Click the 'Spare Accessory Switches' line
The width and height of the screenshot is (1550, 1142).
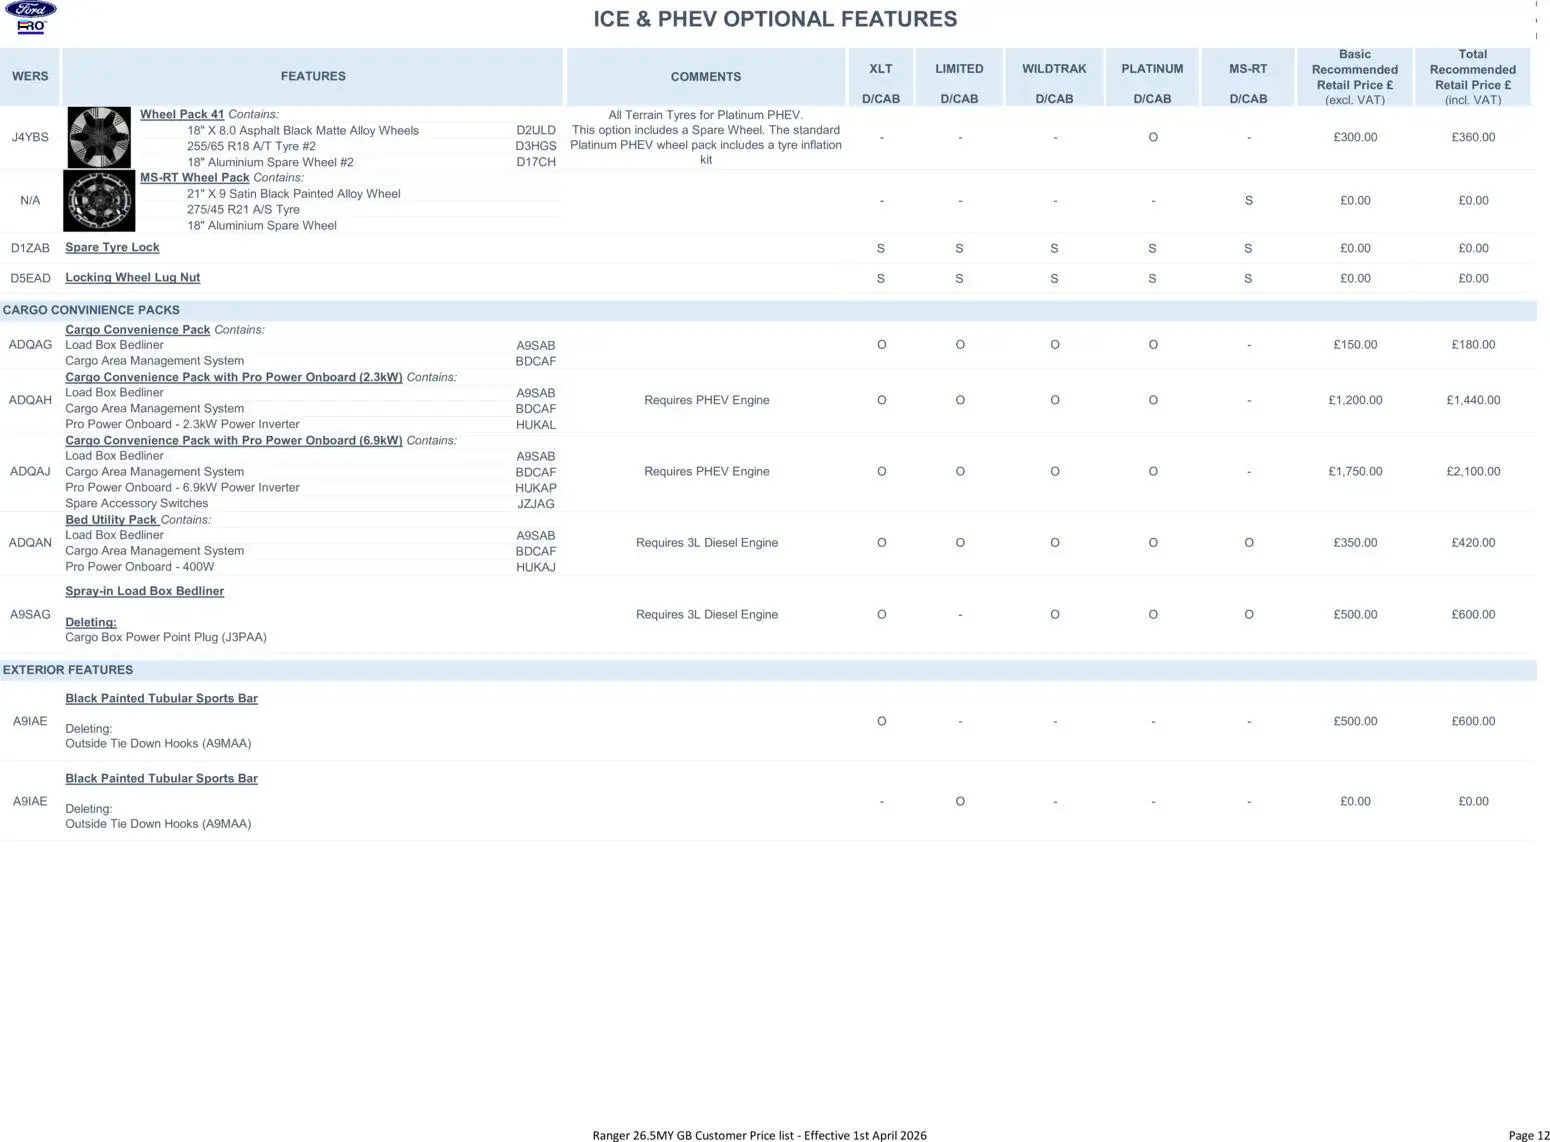point(137,503)
